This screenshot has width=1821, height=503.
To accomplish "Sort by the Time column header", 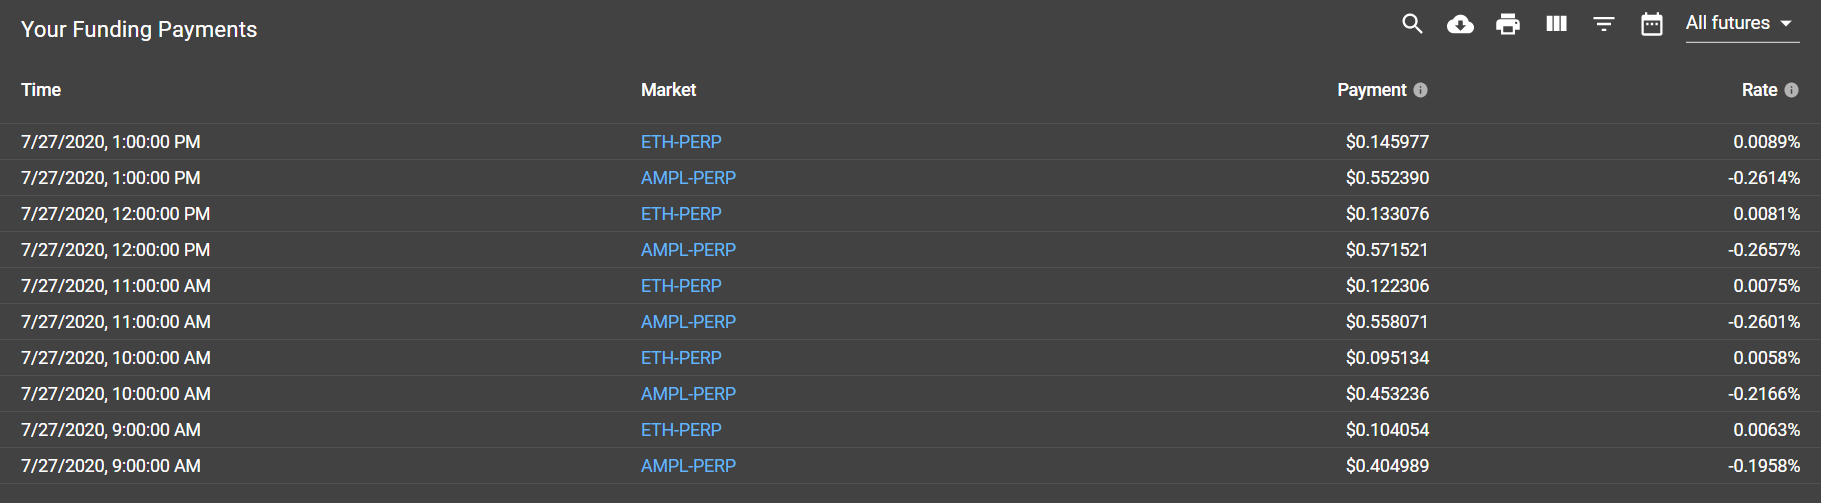I will [x=41, y=90].
